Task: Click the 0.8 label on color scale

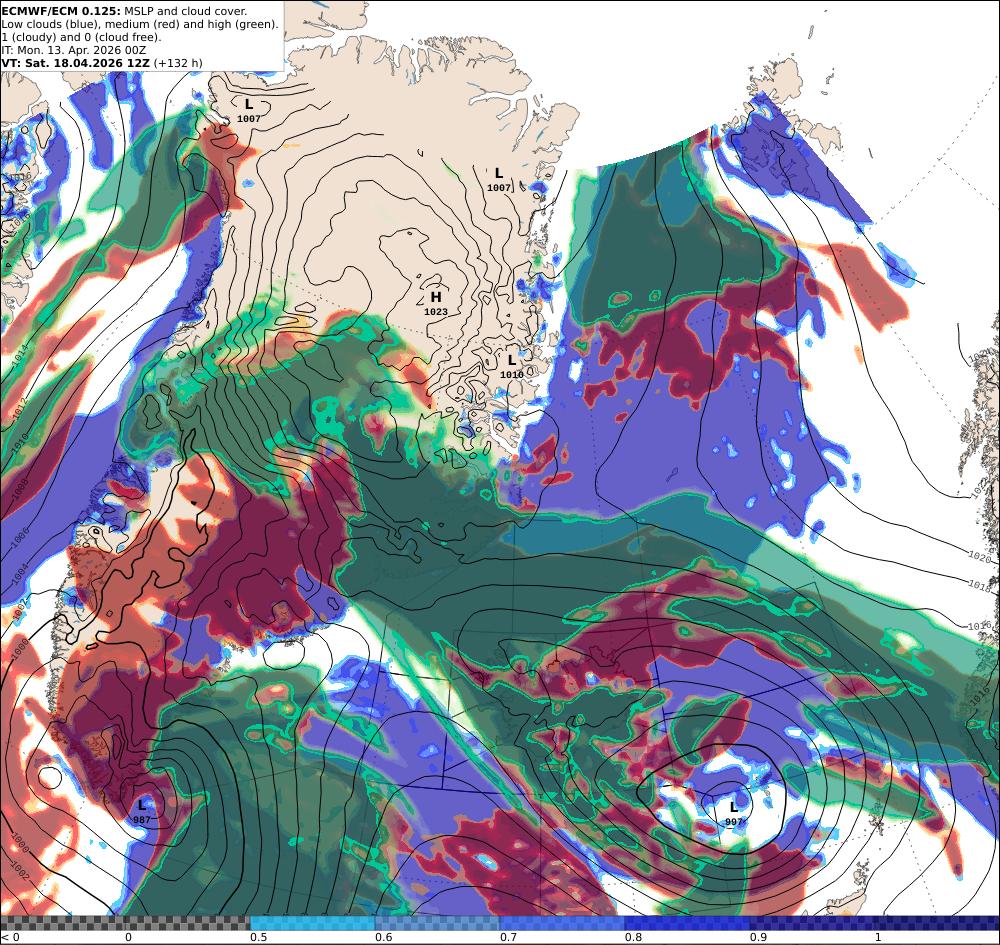Action: tap(633, 937)
